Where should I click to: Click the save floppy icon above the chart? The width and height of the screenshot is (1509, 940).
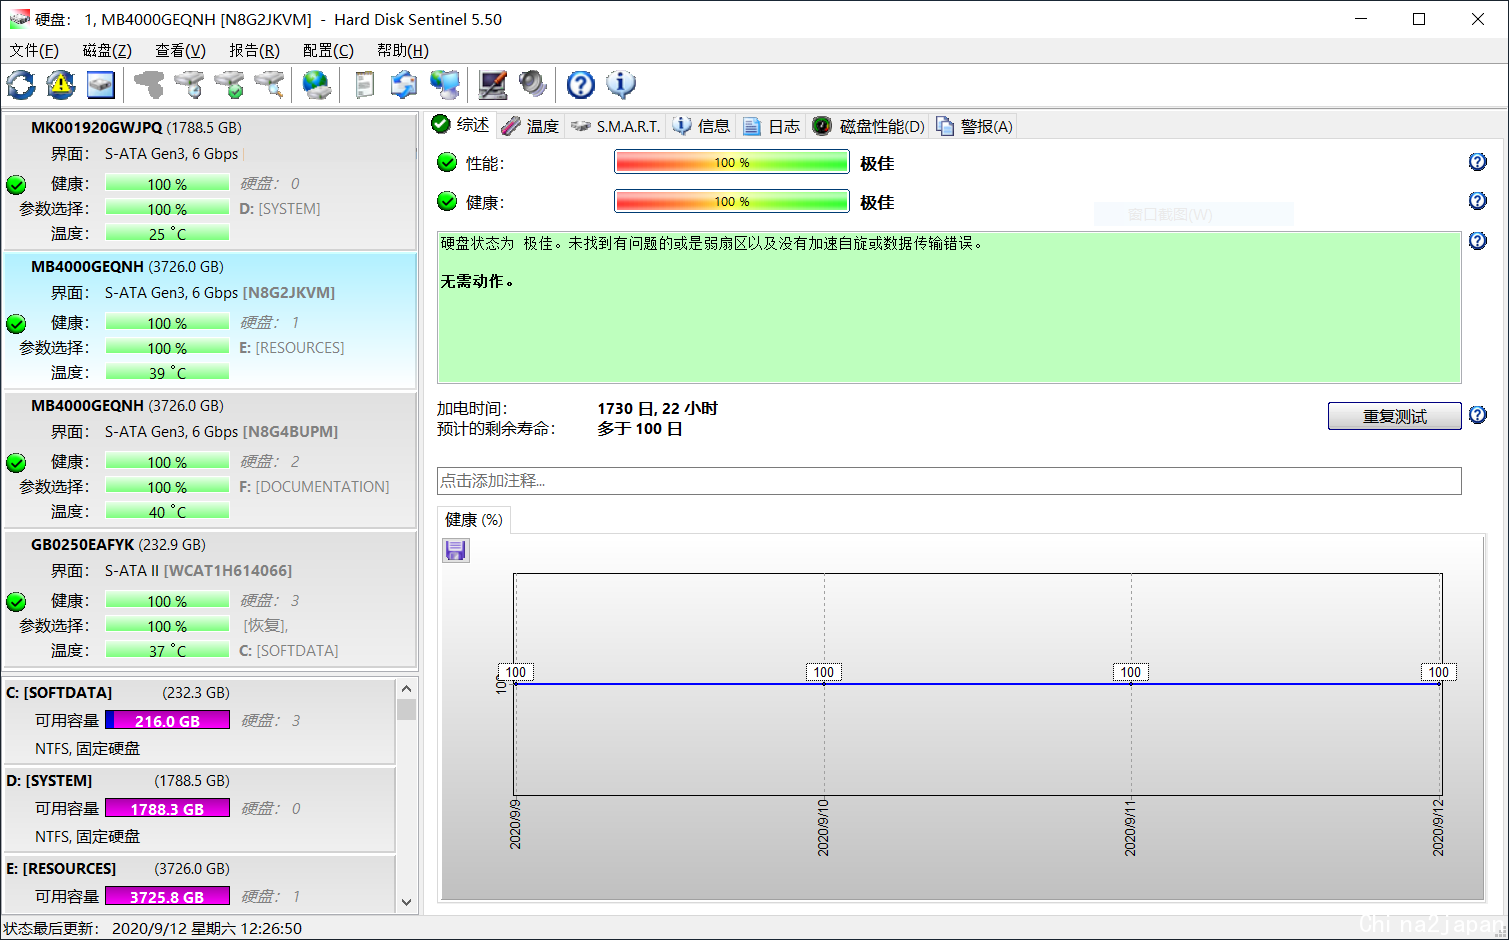click(456, 550)
